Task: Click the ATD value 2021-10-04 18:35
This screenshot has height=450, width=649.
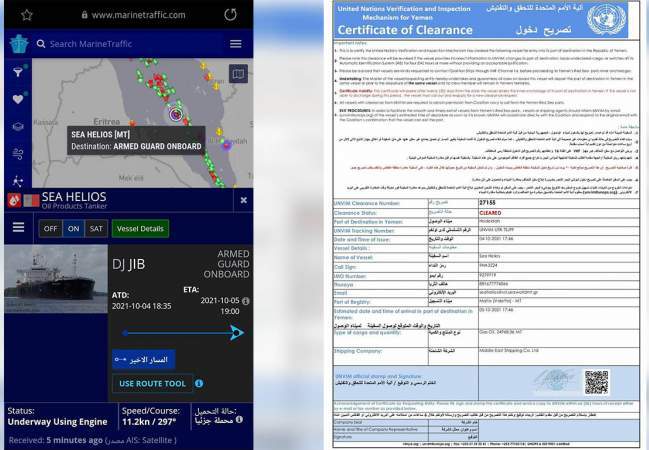Action: [x=142, y=306]
